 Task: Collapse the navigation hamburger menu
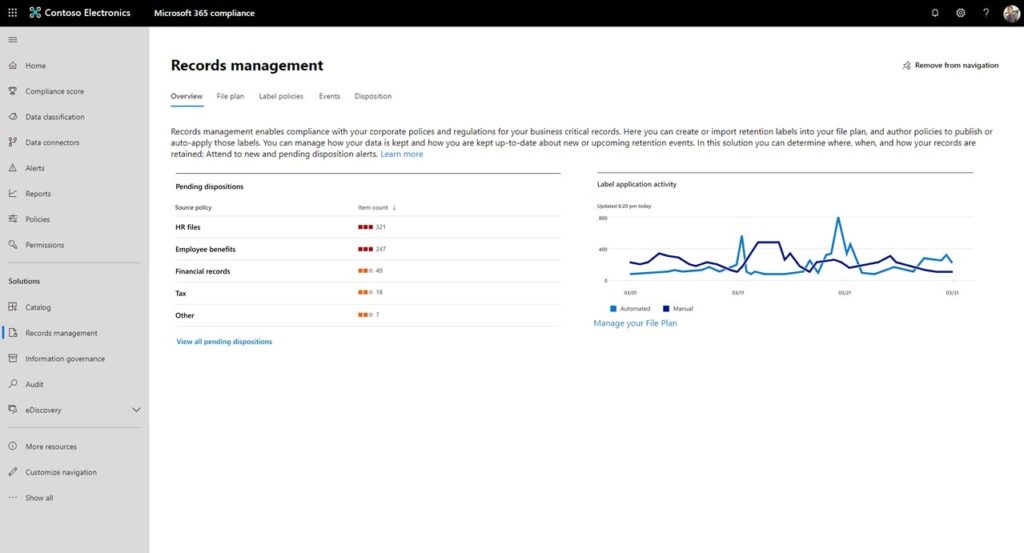[12, 40]
